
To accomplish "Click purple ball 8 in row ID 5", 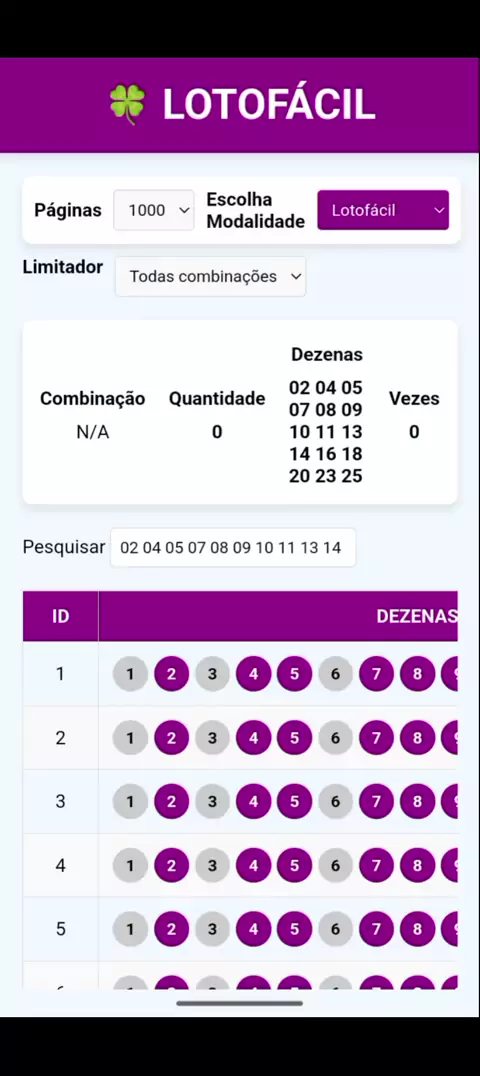I will tap(418, 929).
